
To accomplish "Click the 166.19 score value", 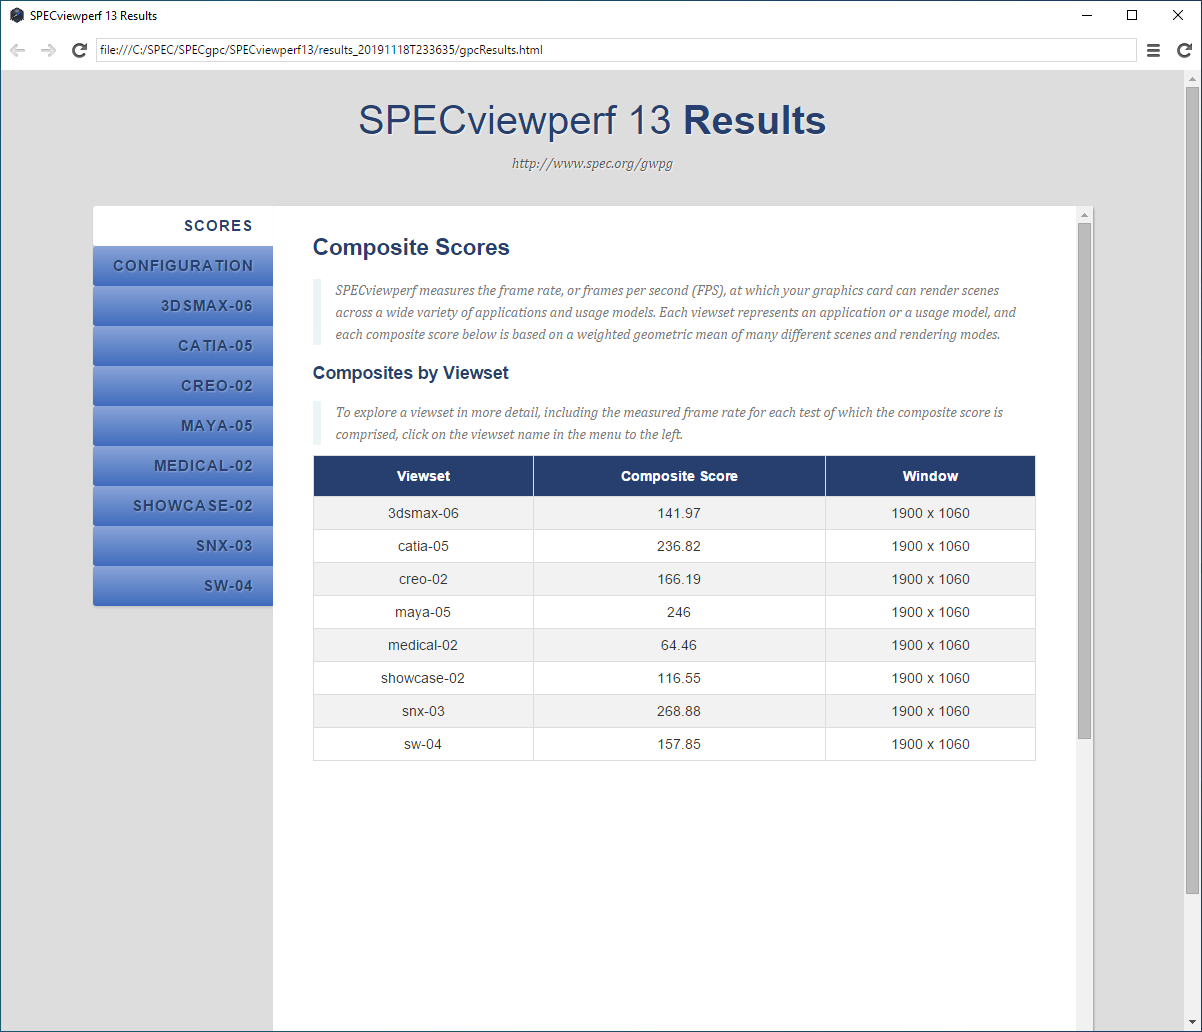I will pyautogui.click(x=680, y=579).
